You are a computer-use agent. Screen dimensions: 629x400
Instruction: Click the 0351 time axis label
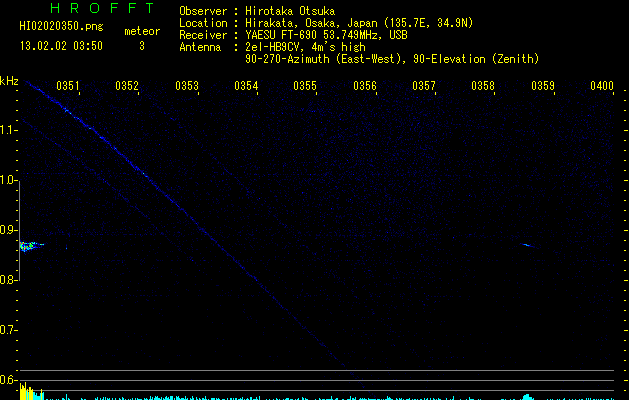(67, 86)
